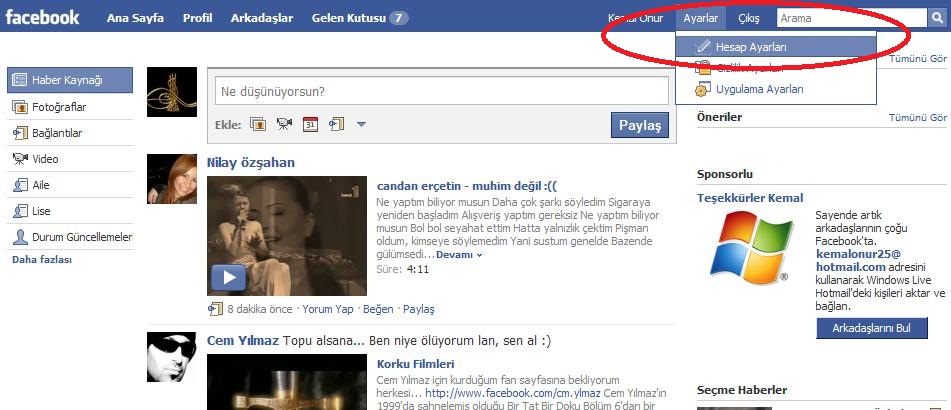
Task: Go to Ana Sayfa
Action: [135, 18]
